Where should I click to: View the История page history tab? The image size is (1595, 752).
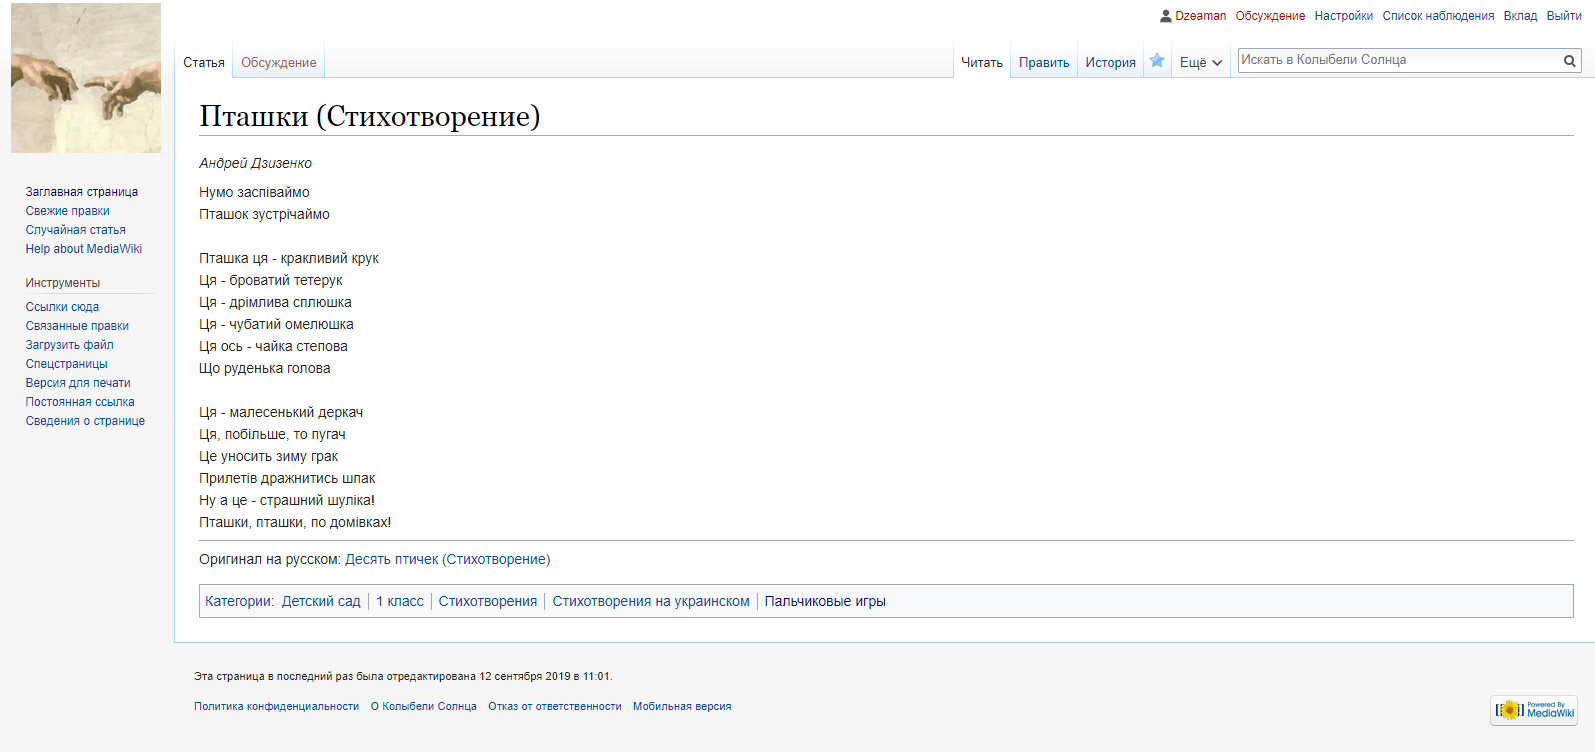click(x=1110, y=62)
